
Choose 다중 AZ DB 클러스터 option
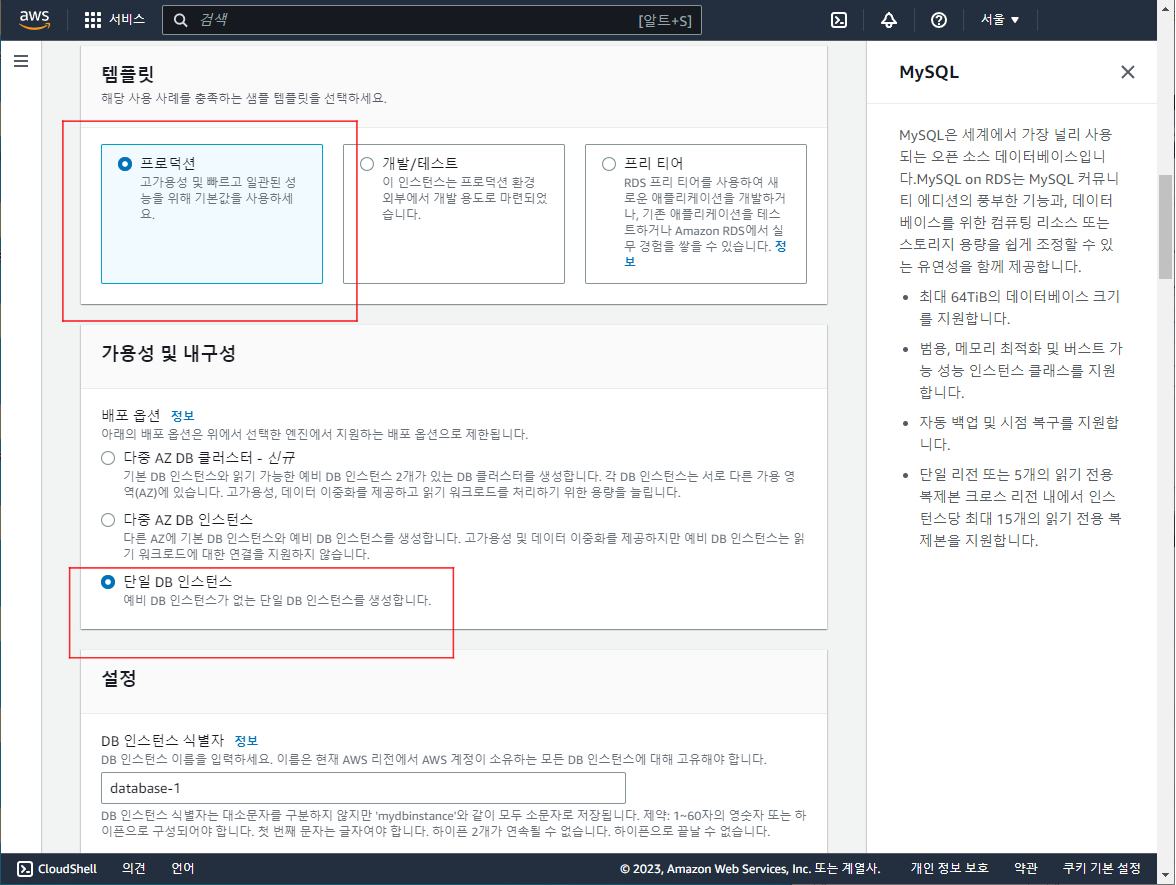click(108, 458)
